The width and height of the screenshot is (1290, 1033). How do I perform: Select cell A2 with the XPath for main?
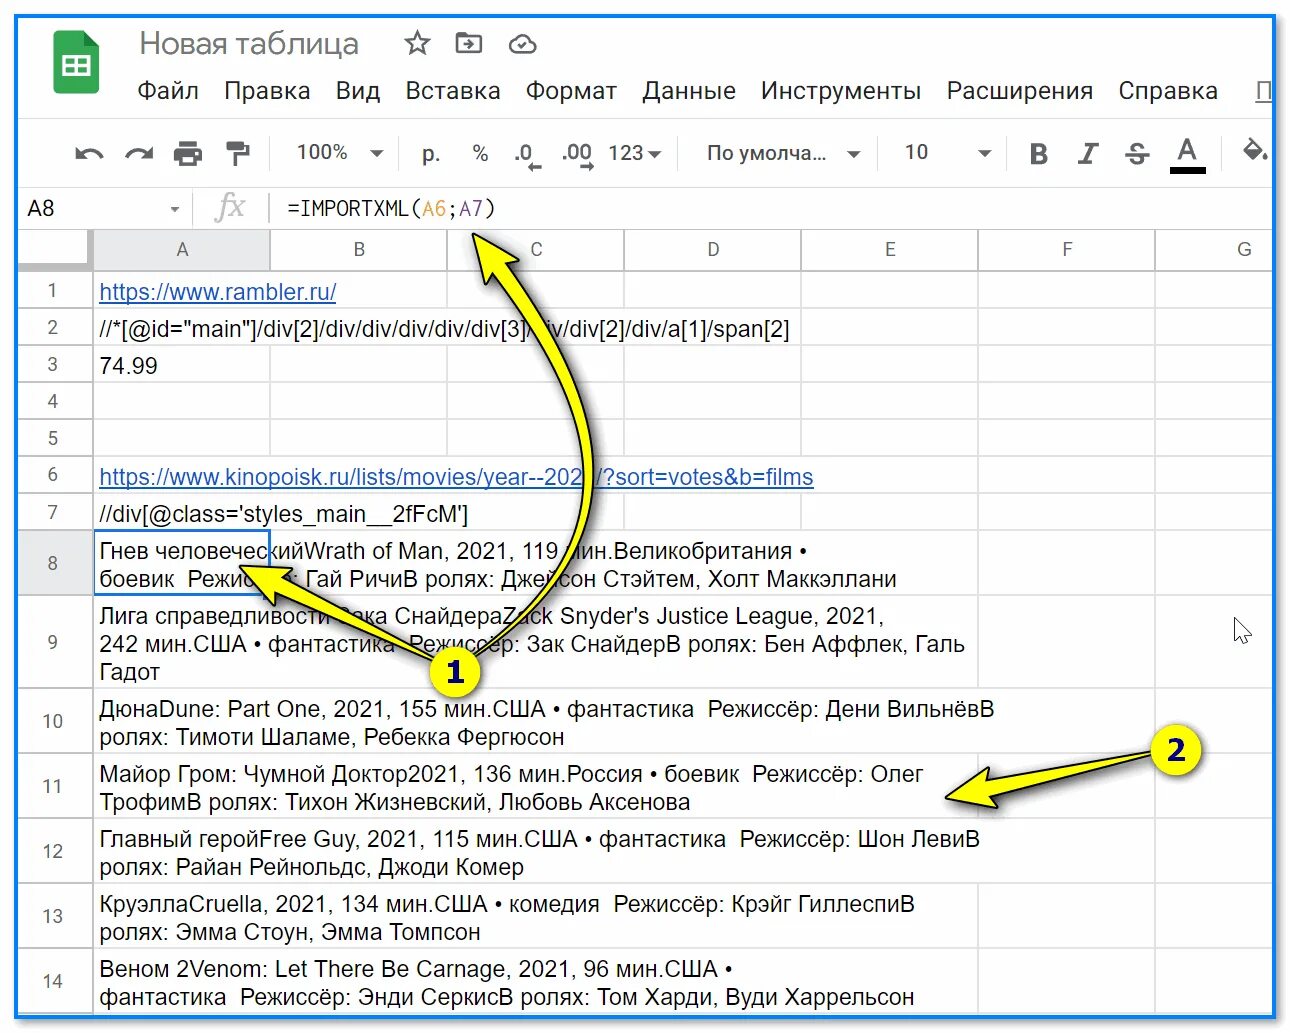coord(182,328)
